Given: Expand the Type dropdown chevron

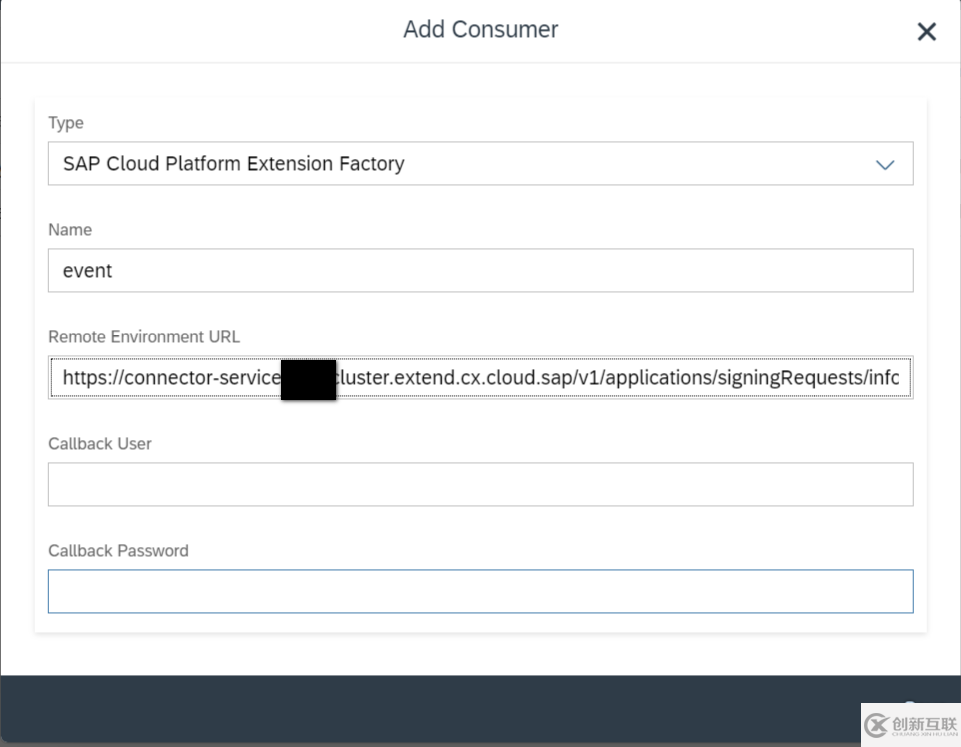Looking at the screenshot, I should 885,163.
